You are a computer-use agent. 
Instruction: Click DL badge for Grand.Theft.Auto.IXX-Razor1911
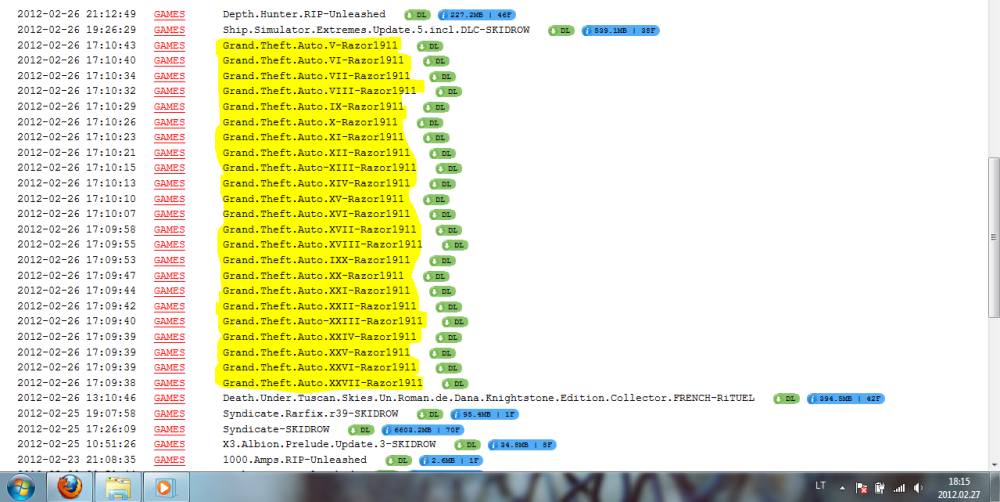click(x=443, y=261)
